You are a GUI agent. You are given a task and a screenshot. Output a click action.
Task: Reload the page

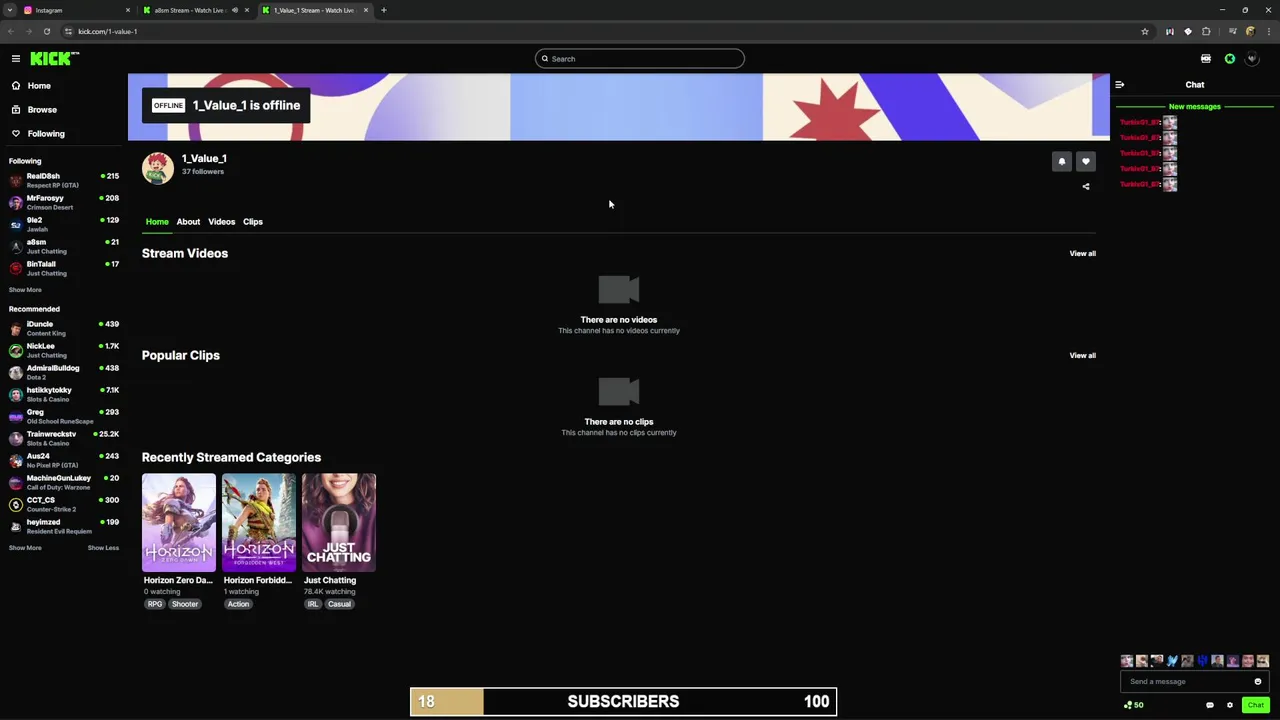click(46, 32)
